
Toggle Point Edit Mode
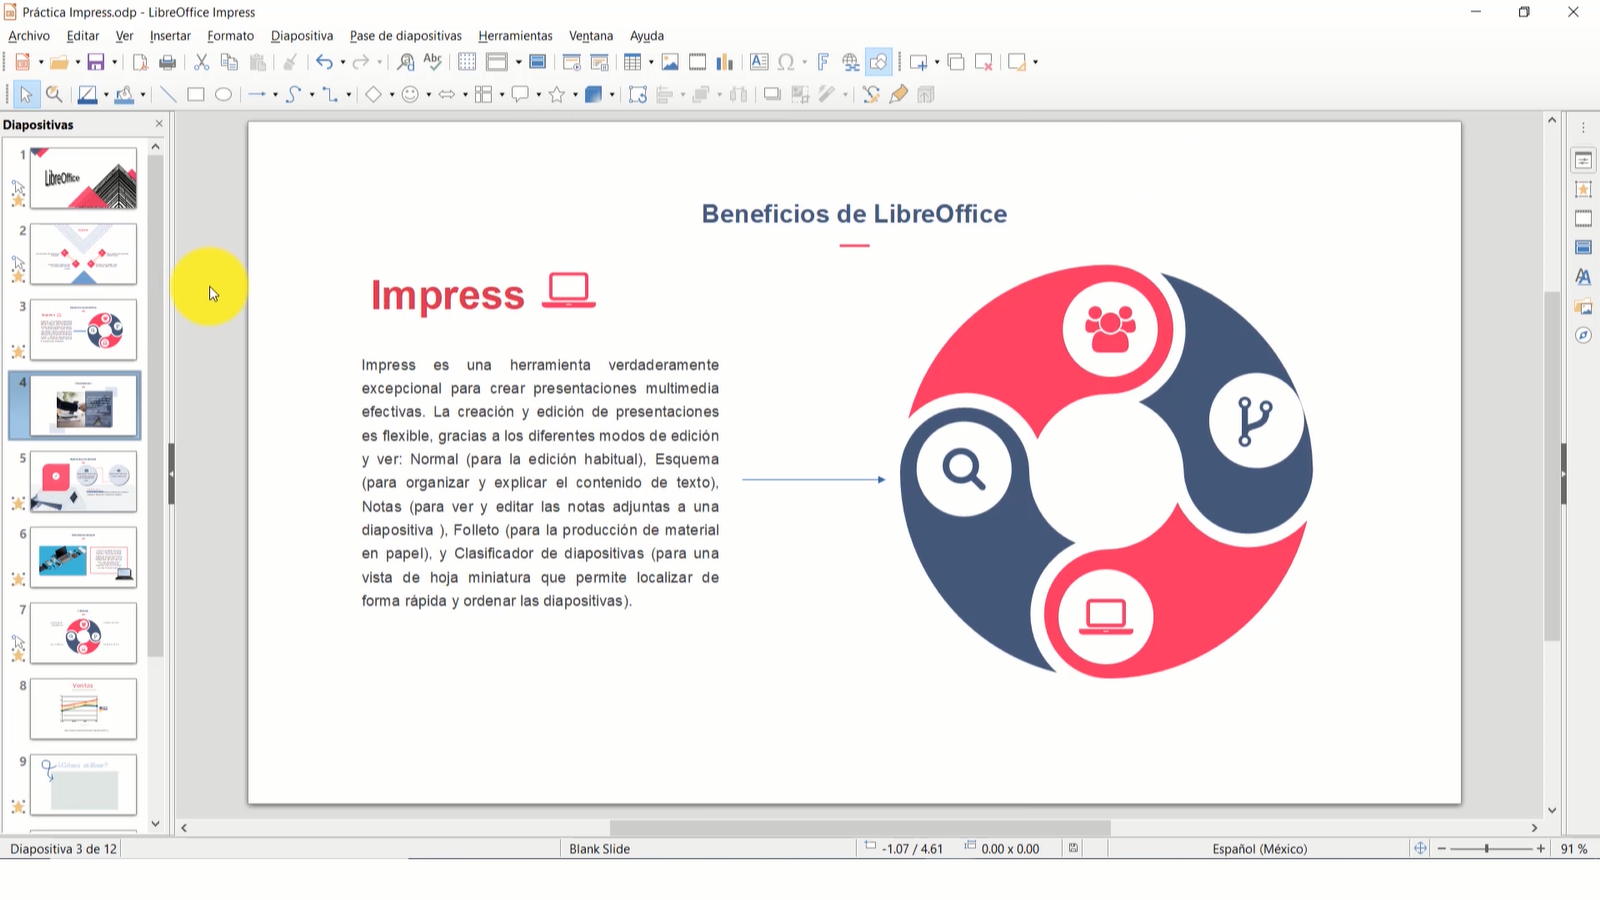click(x=871, y=94)
